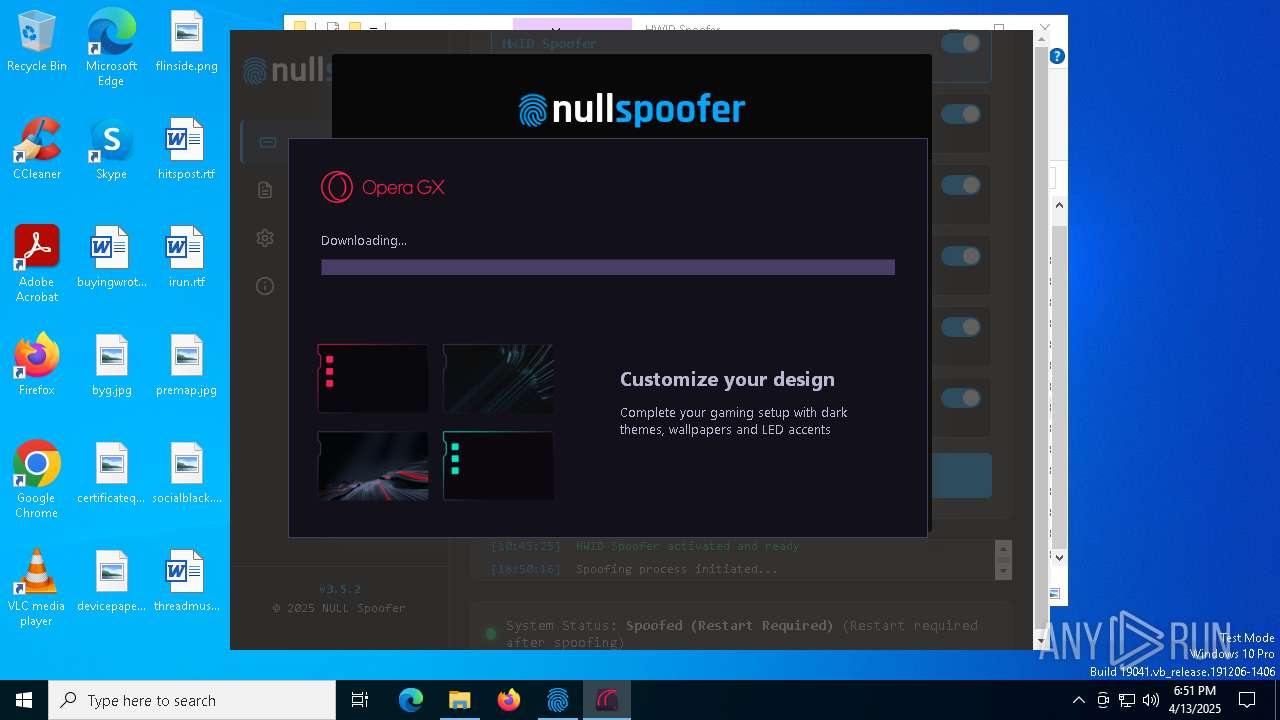Click the 'Downloading...' status text
The image size is (1280, 720).
363,240
